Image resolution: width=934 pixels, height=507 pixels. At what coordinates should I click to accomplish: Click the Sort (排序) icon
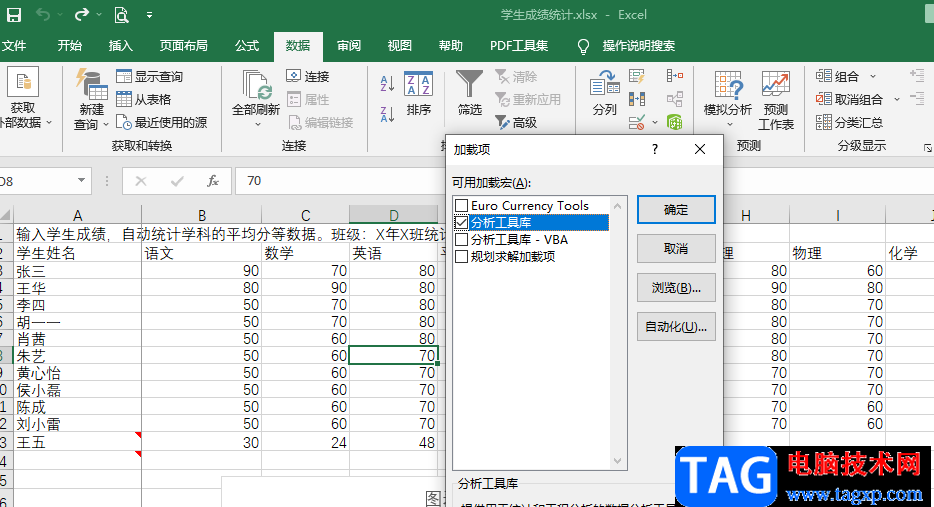tap(419, 87)
